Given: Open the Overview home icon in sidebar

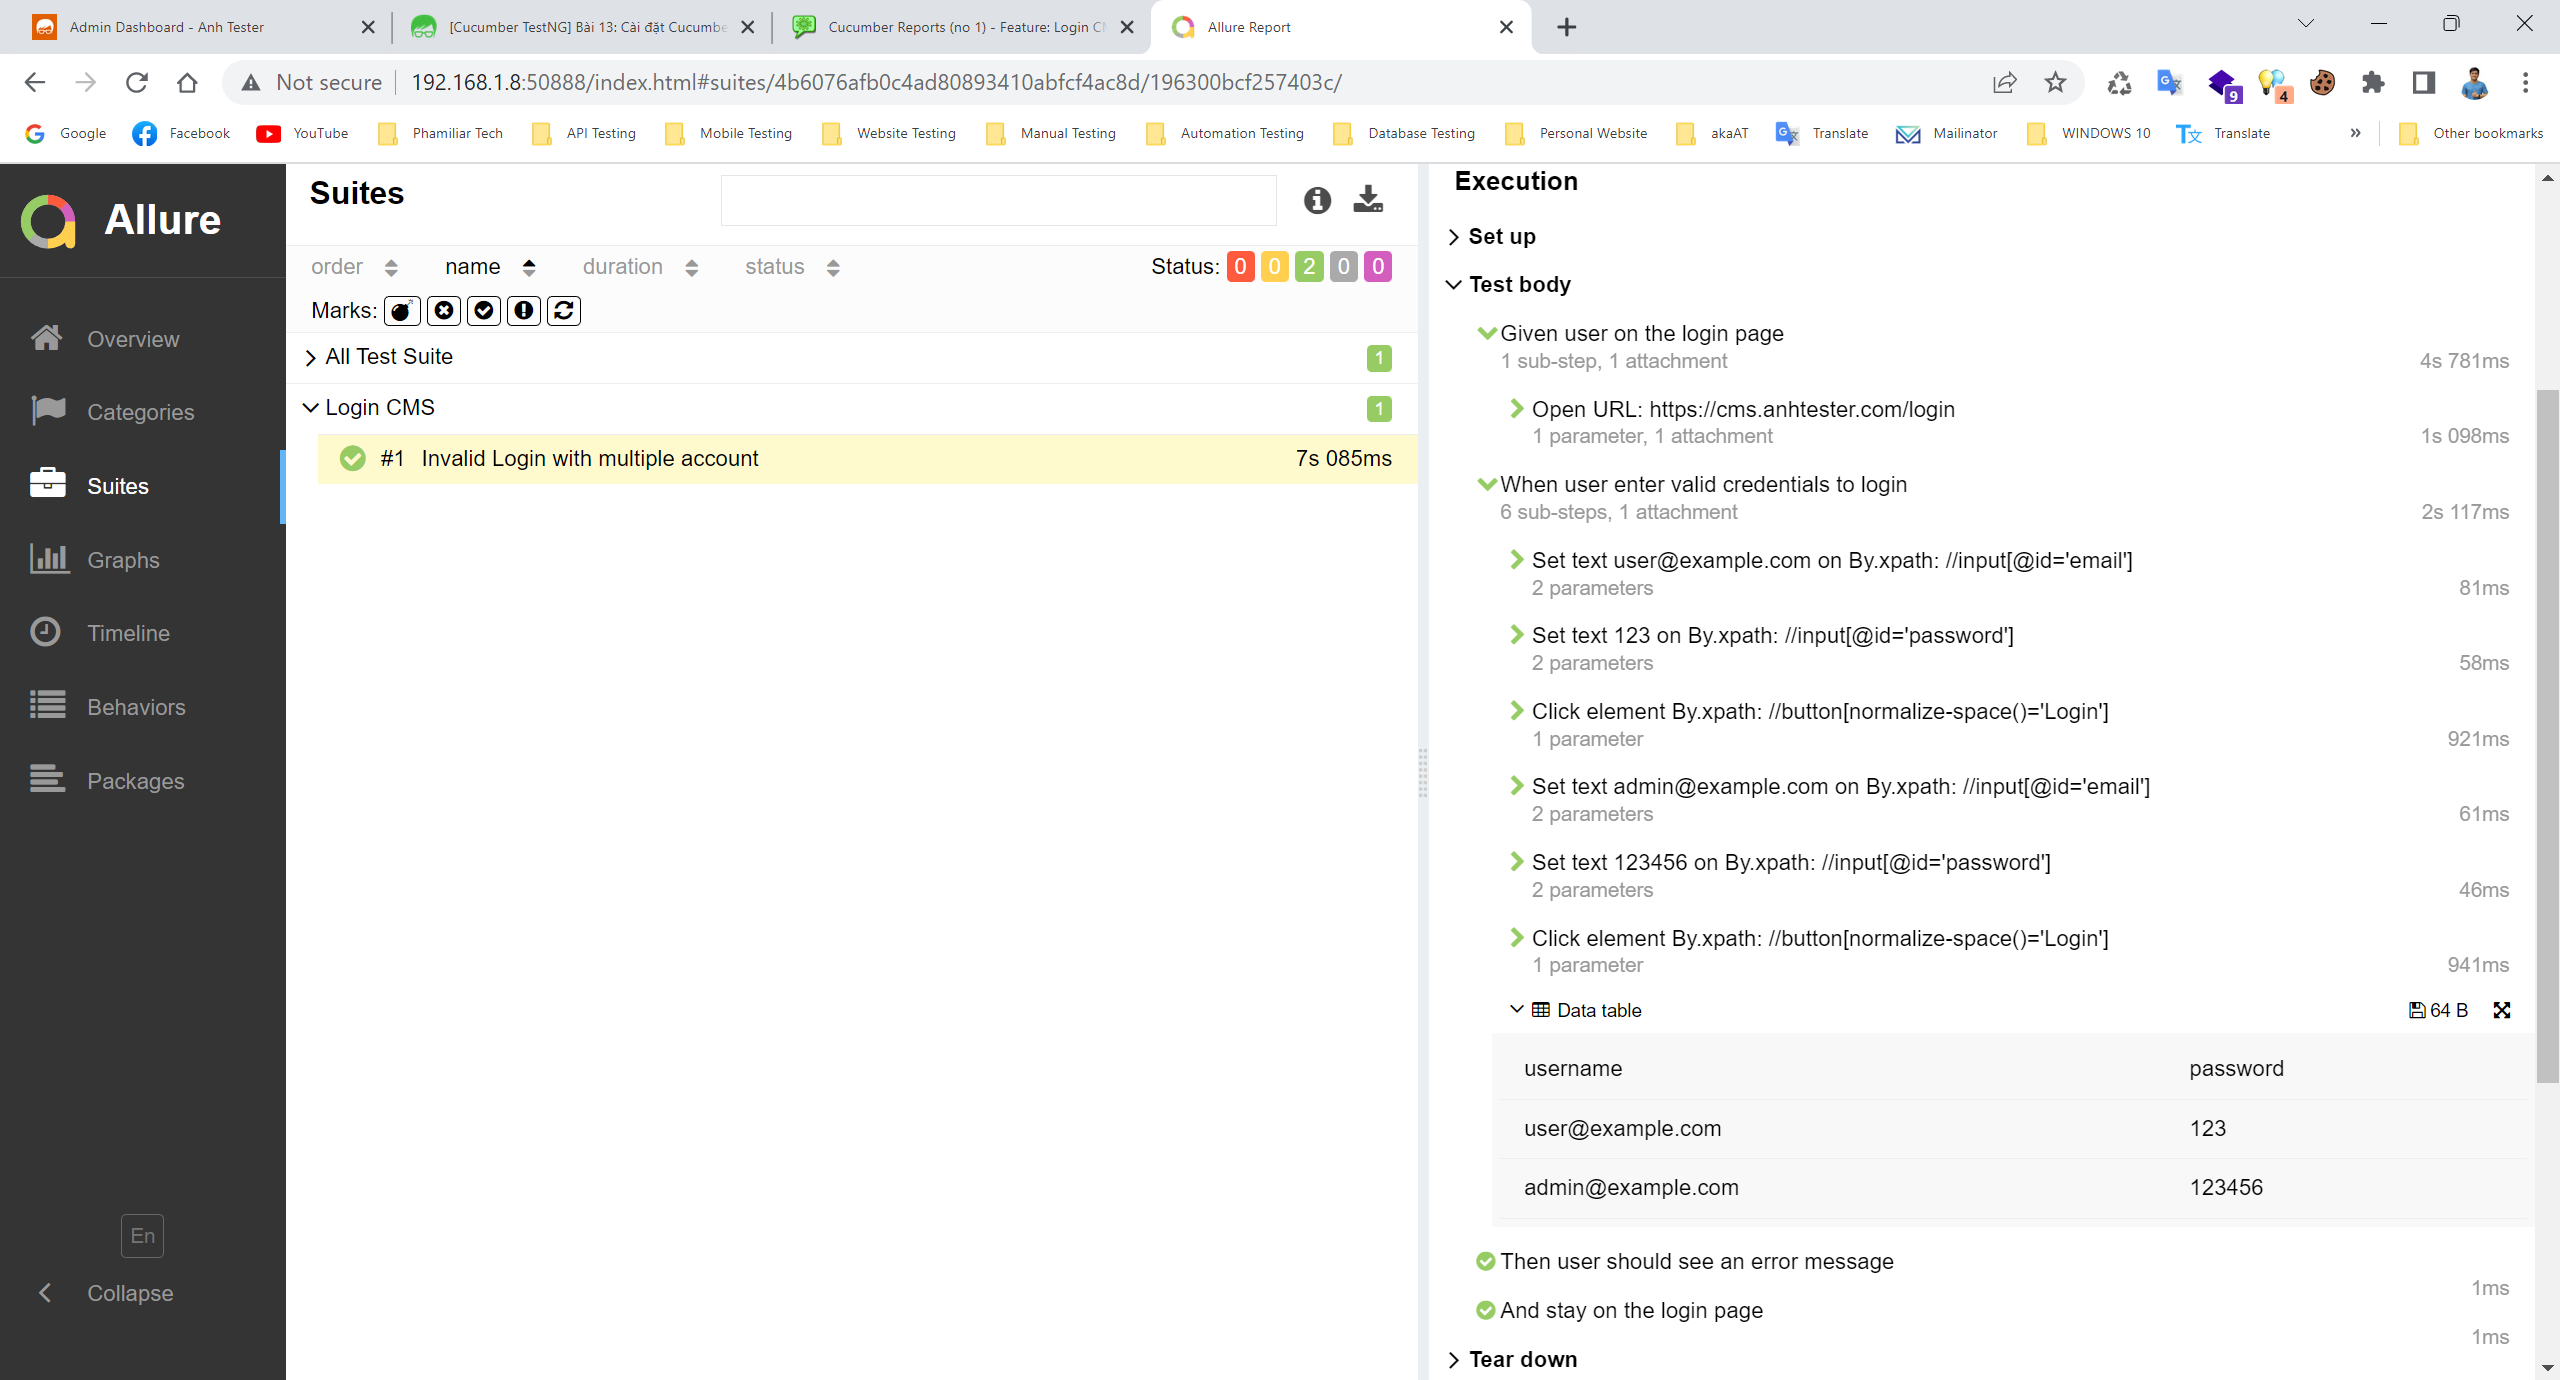Looking at the screenshot, I should 47,338.
